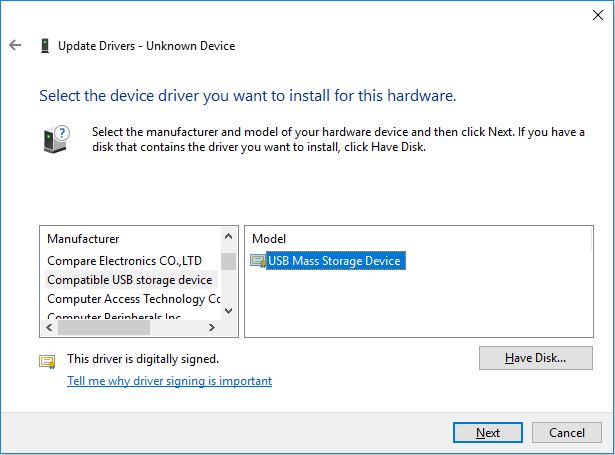Click the back arrow in the title bar

coord(15,46)
